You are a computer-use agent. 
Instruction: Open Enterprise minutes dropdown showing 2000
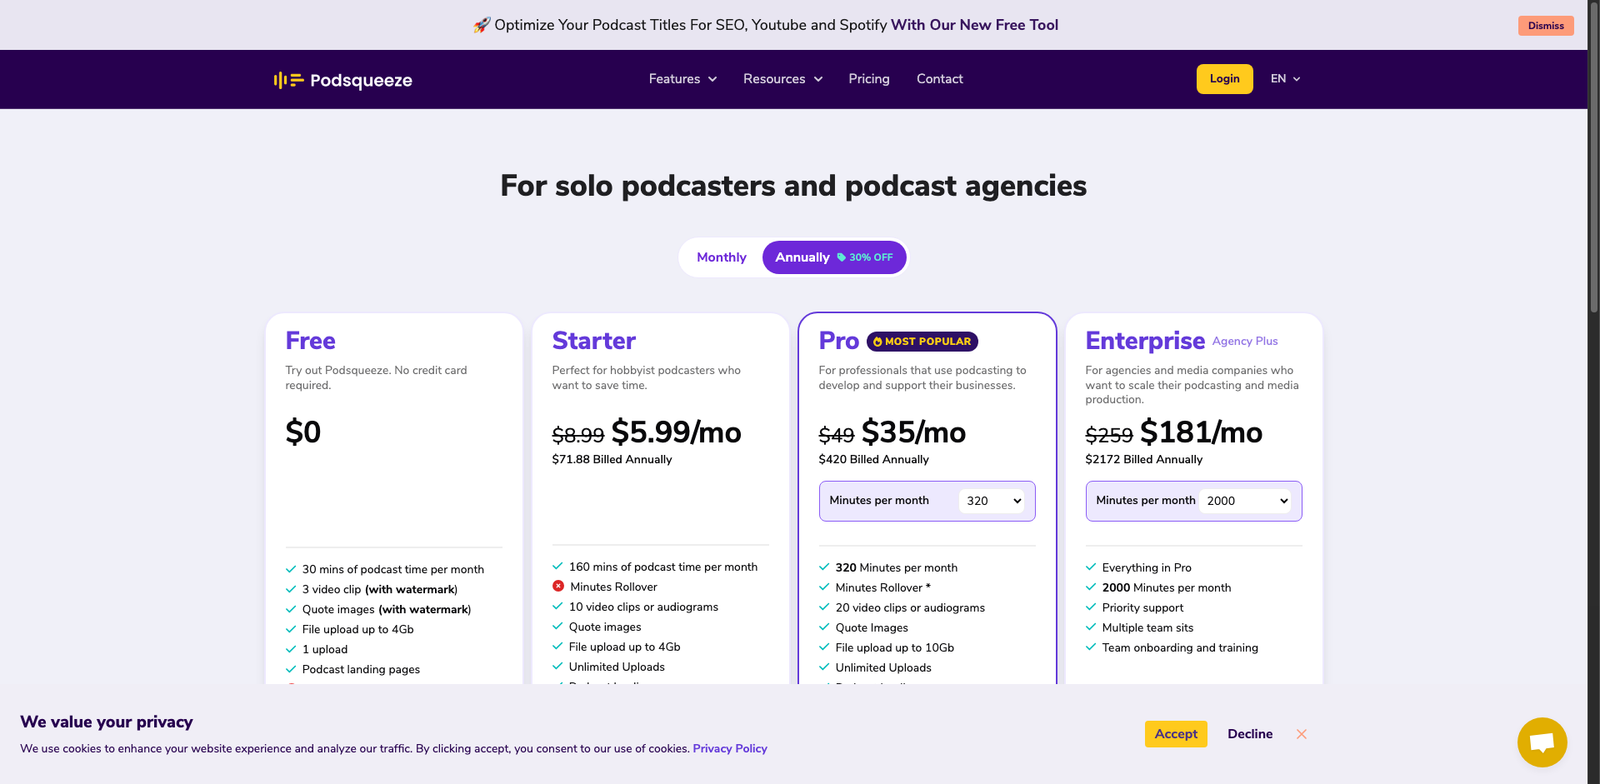[1245, 501]
